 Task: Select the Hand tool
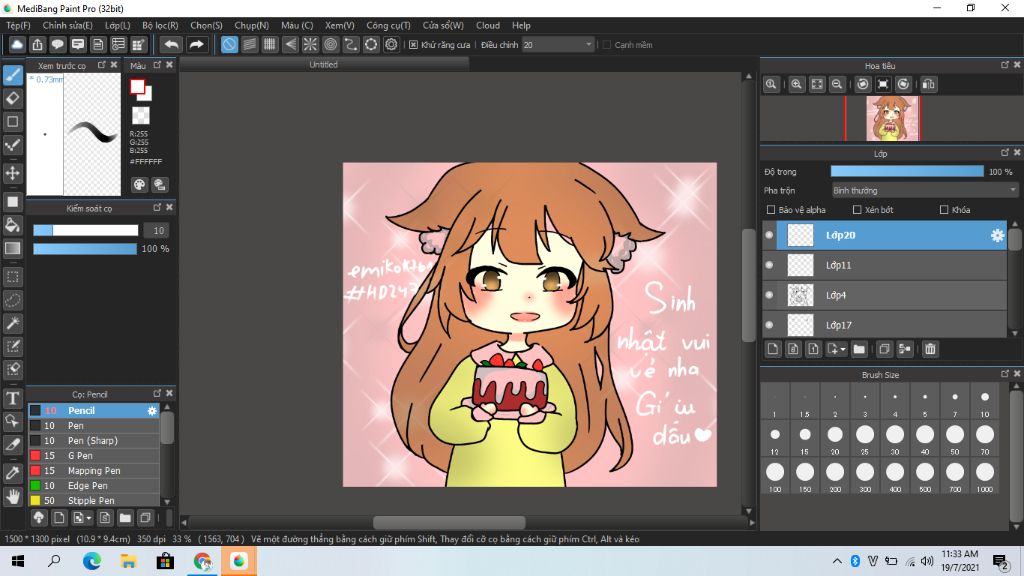(x=12, y=497)
